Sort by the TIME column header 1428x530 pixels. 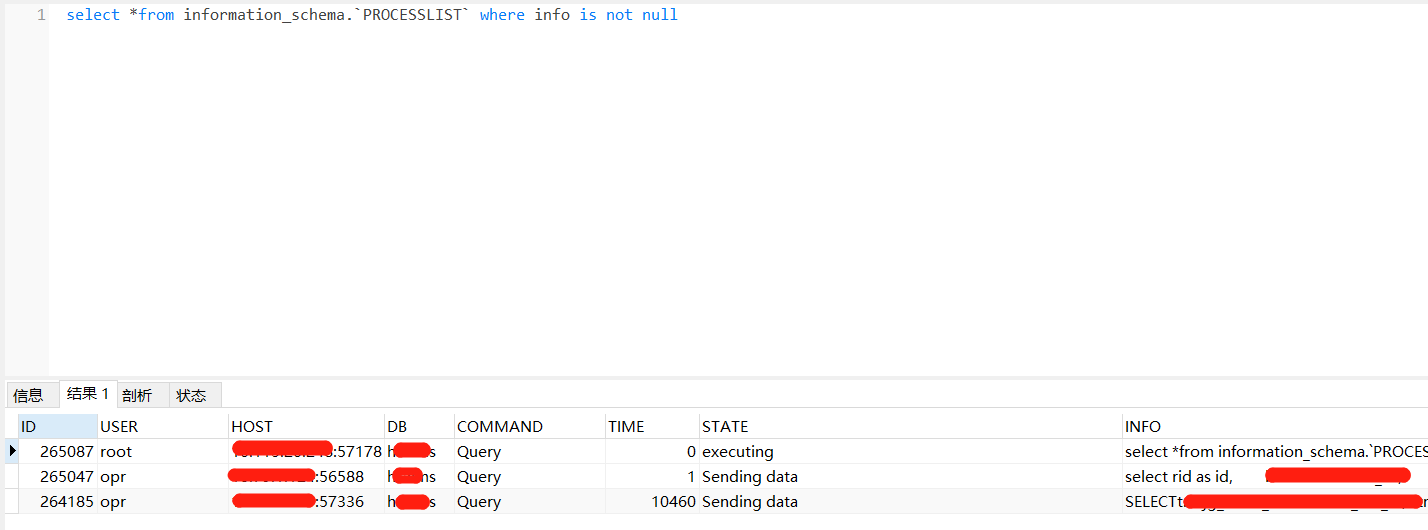pyautogui.click(x=651, y=426)
